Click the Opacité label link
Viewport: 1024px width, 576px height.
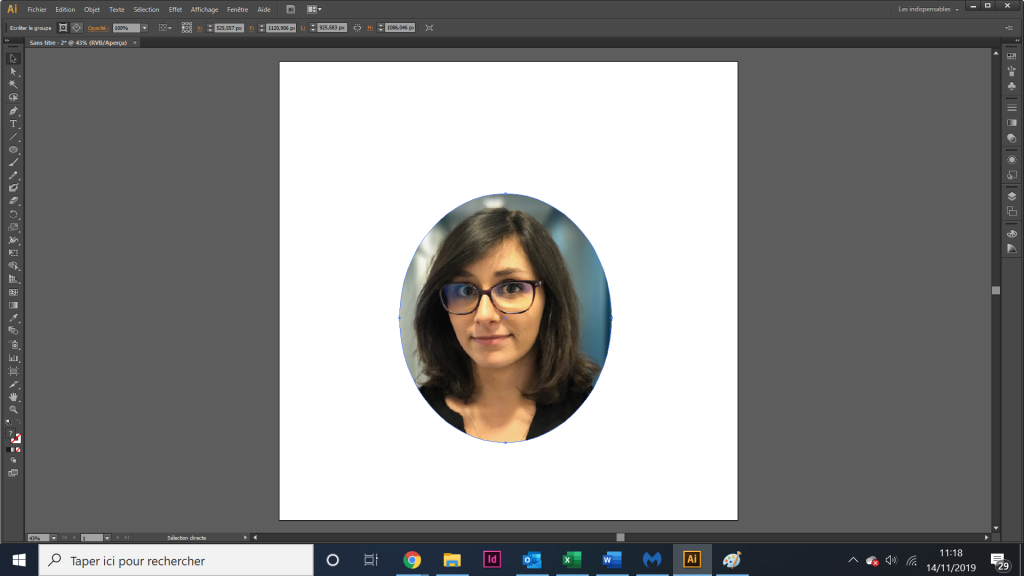click(98, 28)
